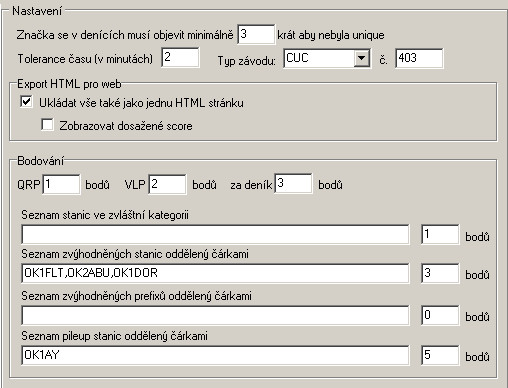
Task: Click the QRP points field
Action: 61,184
